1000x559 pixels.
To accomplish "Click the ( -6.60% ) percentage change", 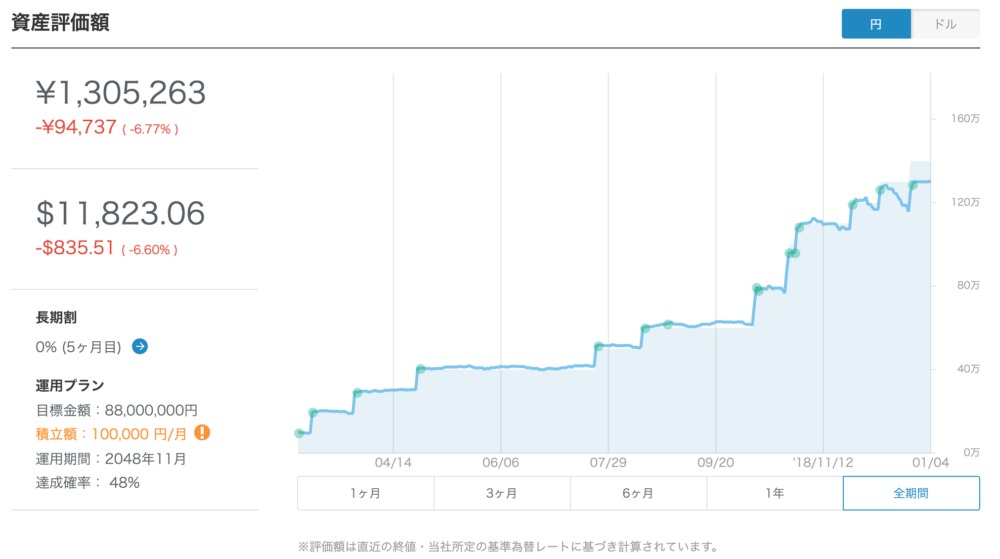I will pyautogui.click(x=150, y=250).
